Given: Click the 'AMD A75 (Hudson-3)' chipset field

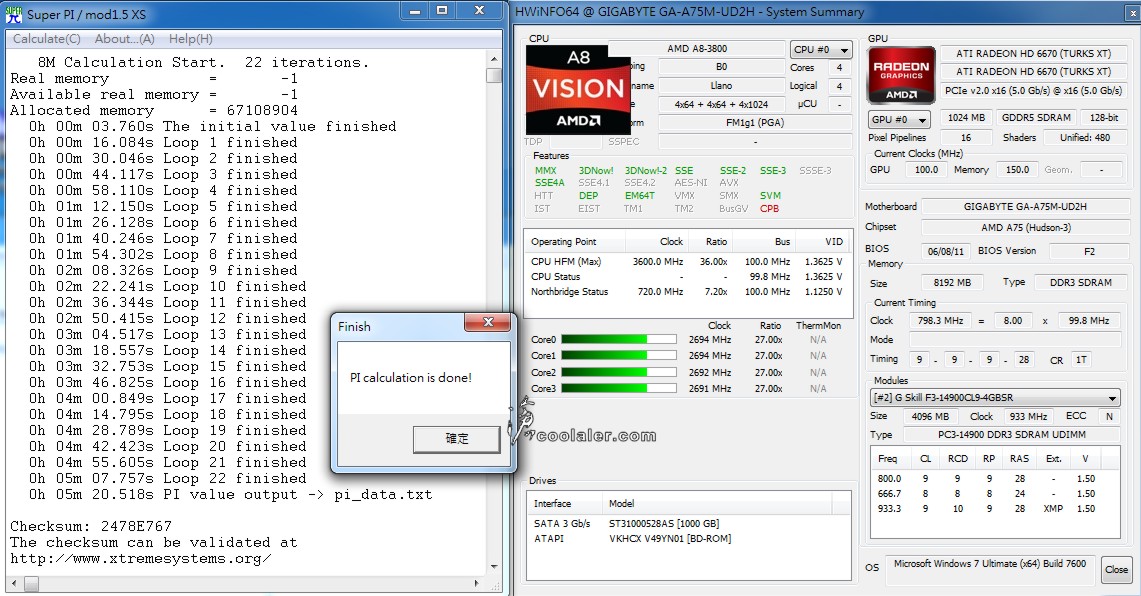Looking at the screenshot, I should tap(1025, 228).
